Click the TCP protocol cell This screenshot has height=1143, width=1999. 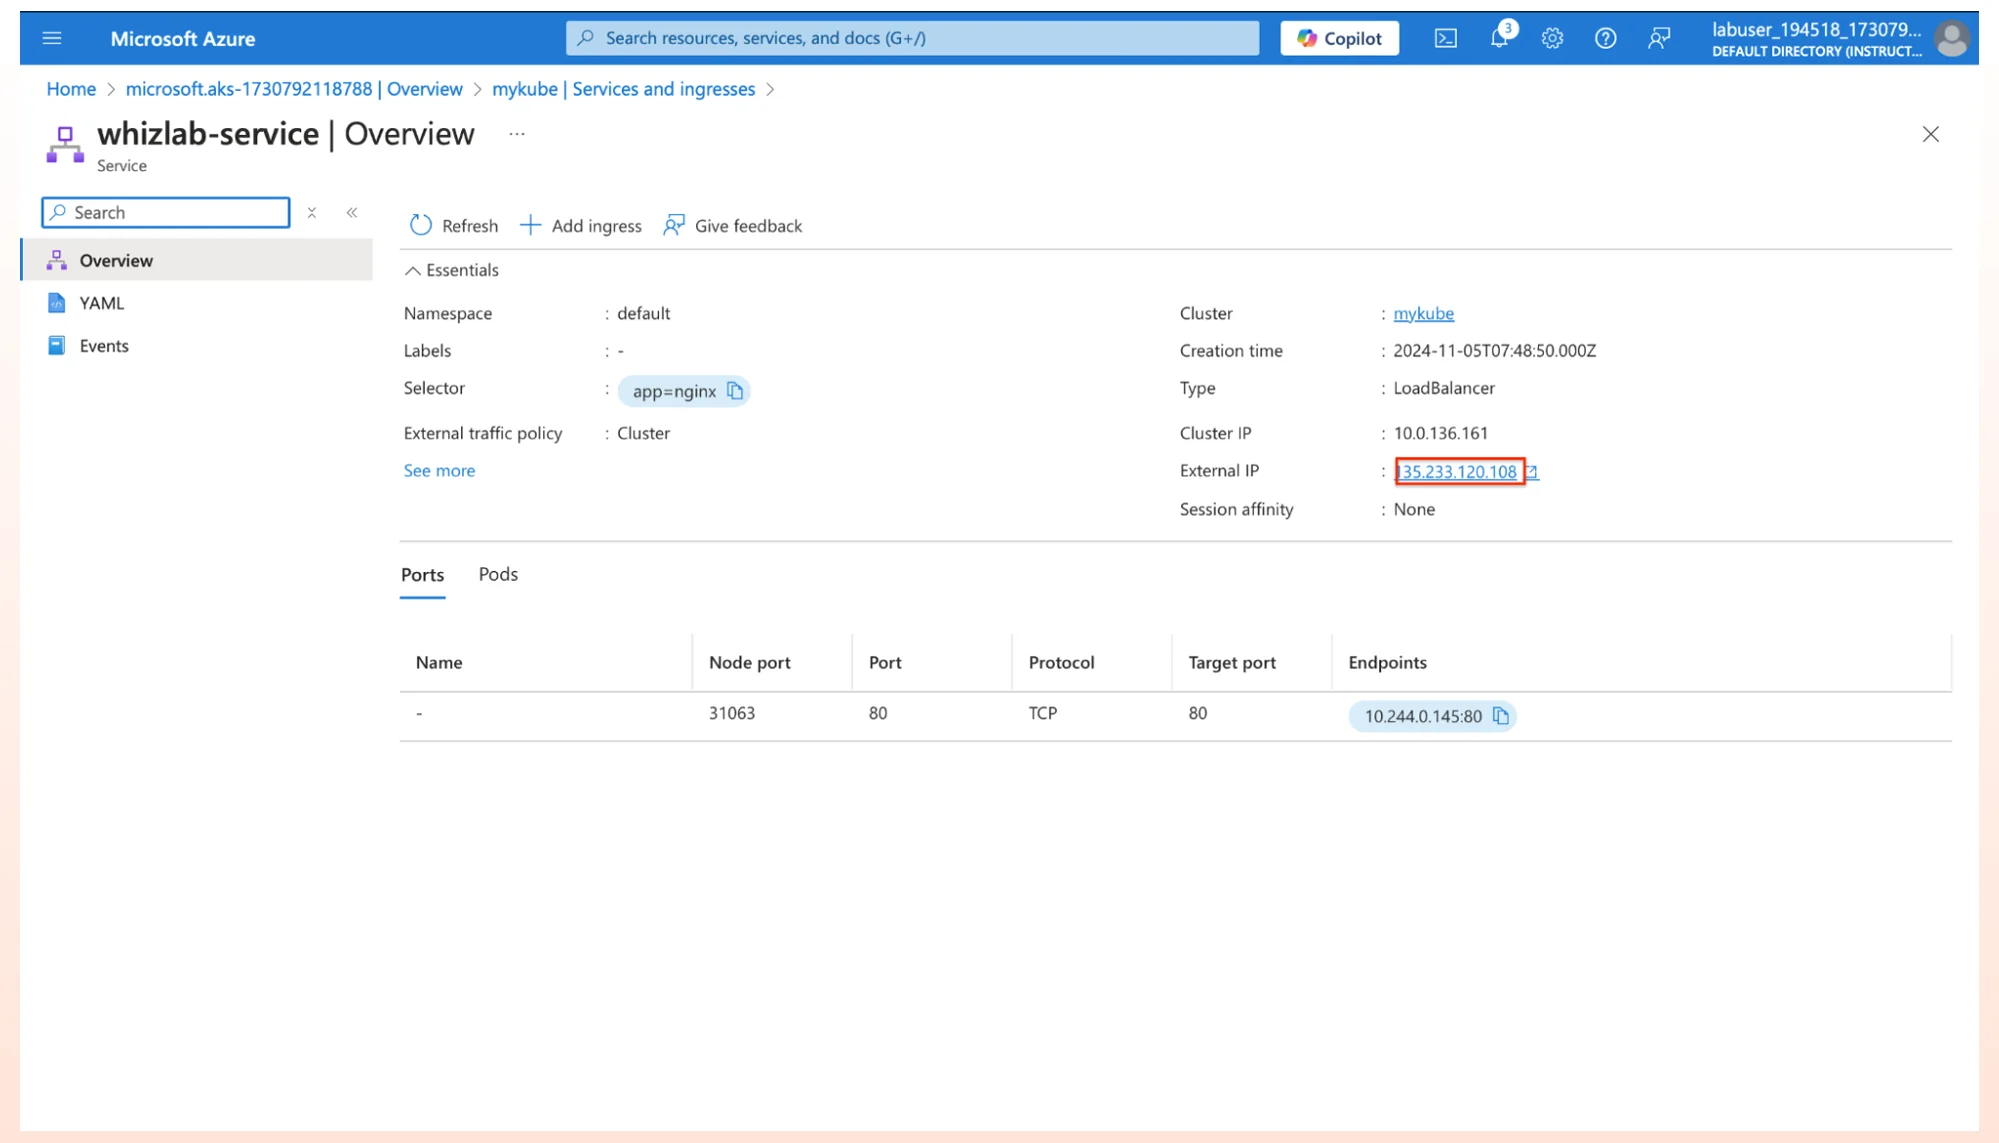point(1042,713)
